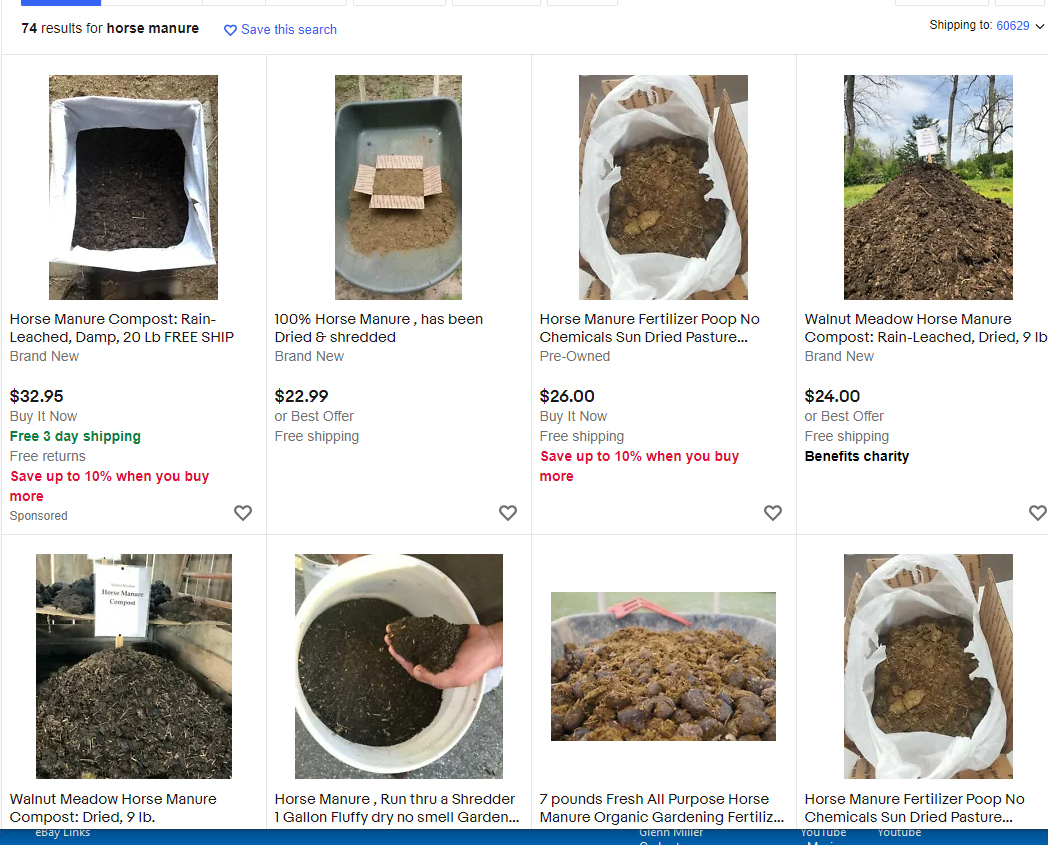Open '100% Horse Manure, has been Dried' title

(x=378, y=328)
